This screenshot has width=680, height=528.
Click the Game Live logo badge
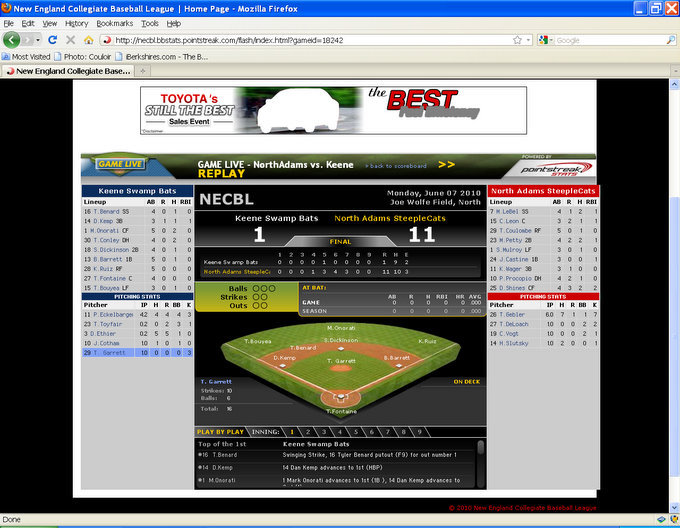tap(117, 164)
